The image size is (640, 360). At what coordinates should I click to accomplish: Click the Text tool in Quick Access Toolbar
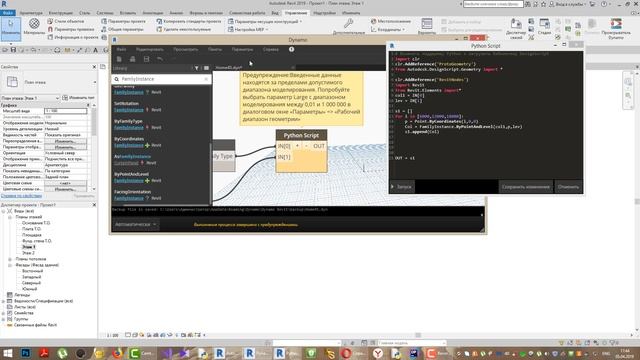95,50
